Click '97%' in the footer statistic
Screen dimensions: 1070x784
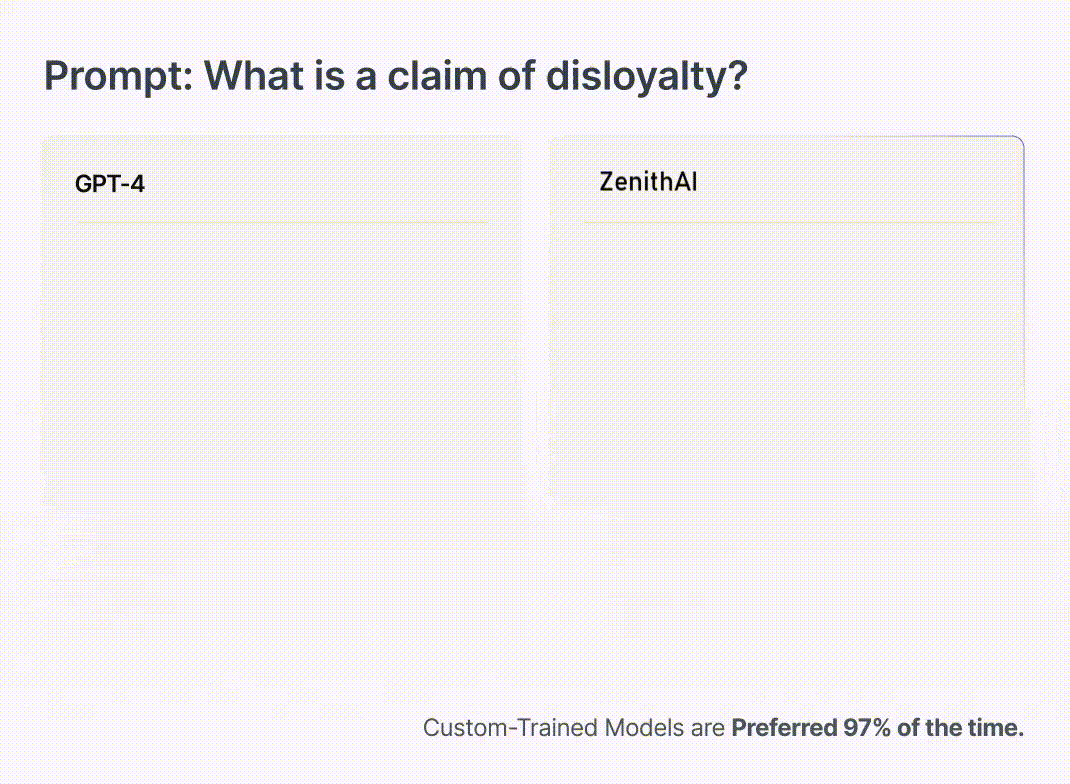pos(867,727)
